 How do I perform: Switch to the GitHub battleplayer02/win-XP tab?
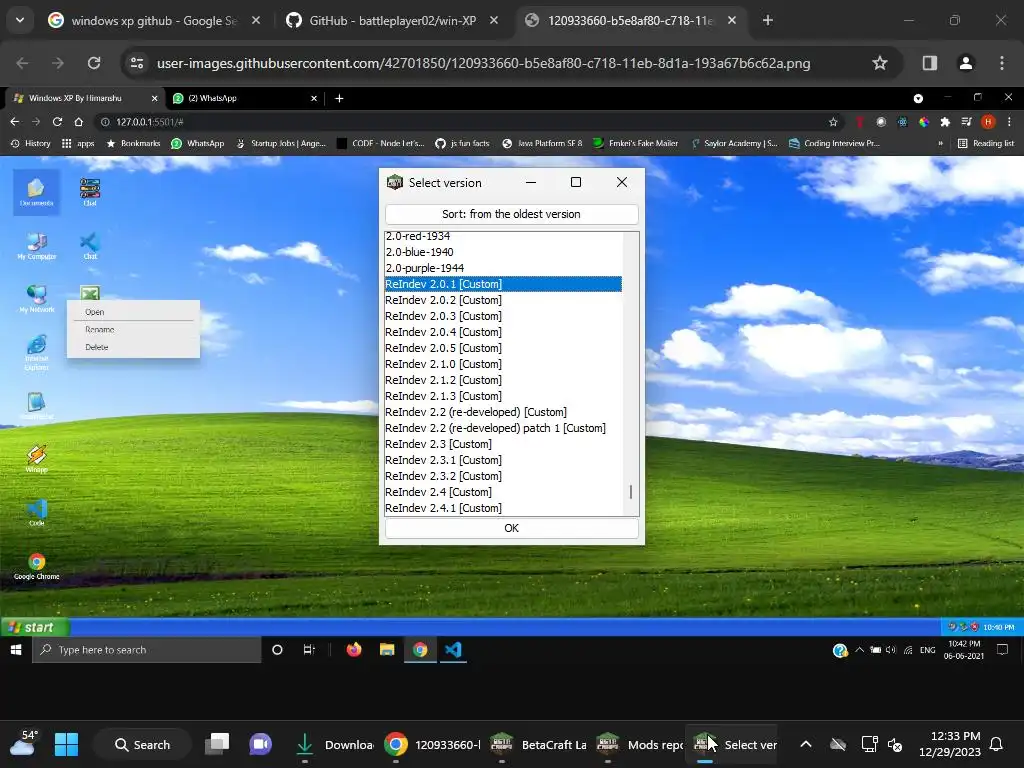392,20
